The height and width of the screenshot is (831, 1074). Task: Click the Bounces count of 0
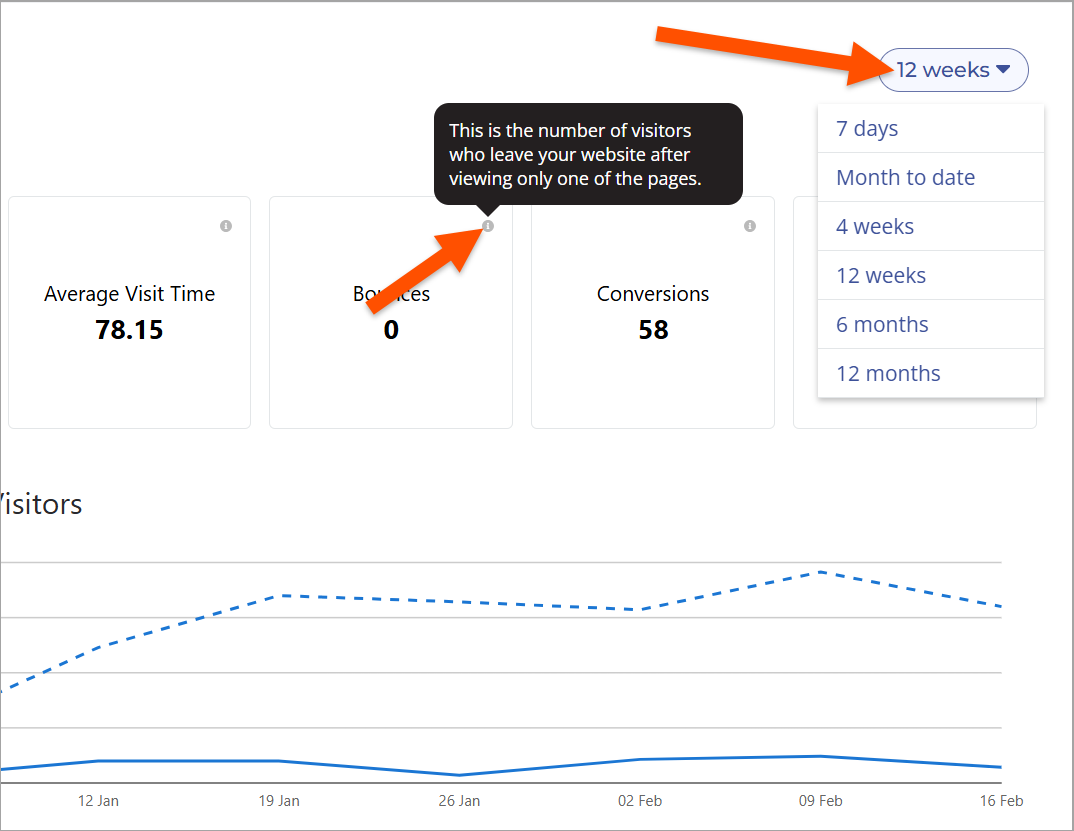(x=391, y=330)
